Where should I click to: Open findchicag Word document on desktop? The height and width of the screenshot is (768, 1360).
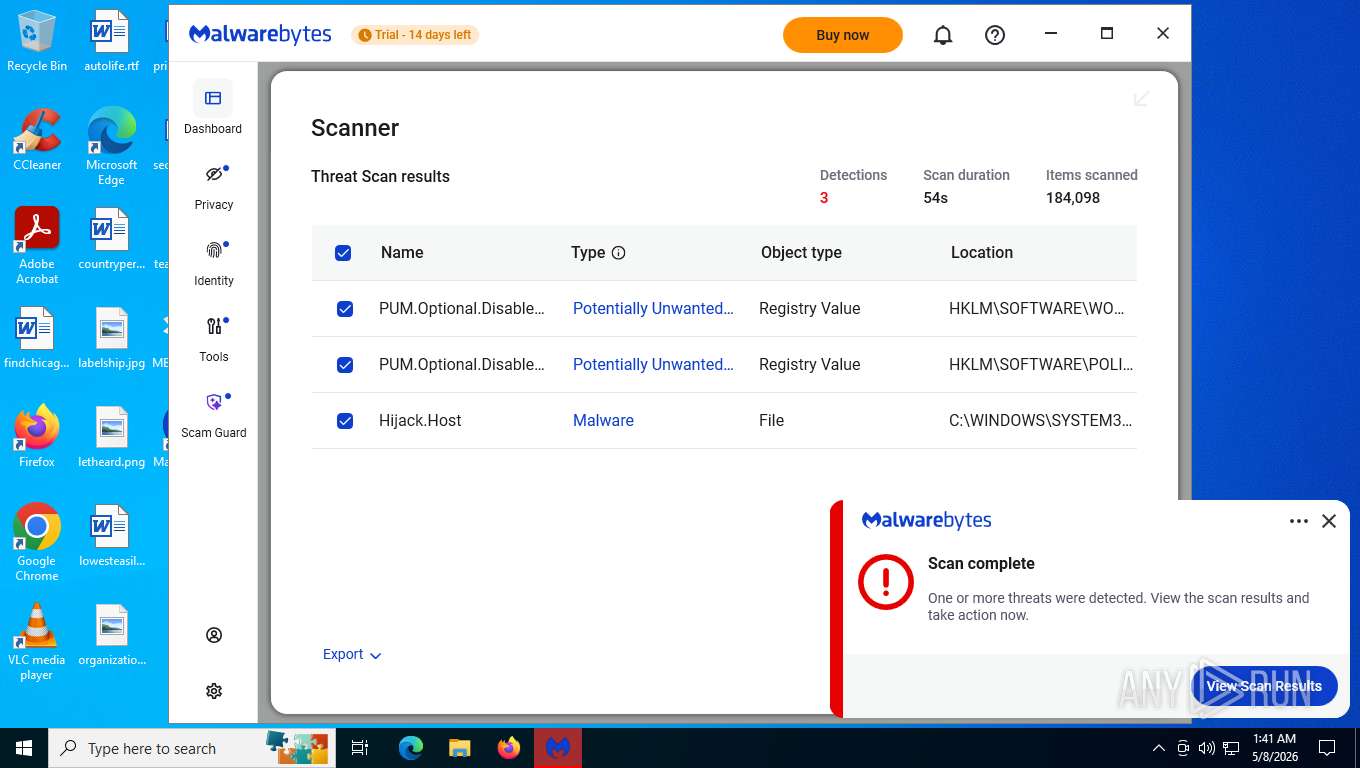(37, 338)
